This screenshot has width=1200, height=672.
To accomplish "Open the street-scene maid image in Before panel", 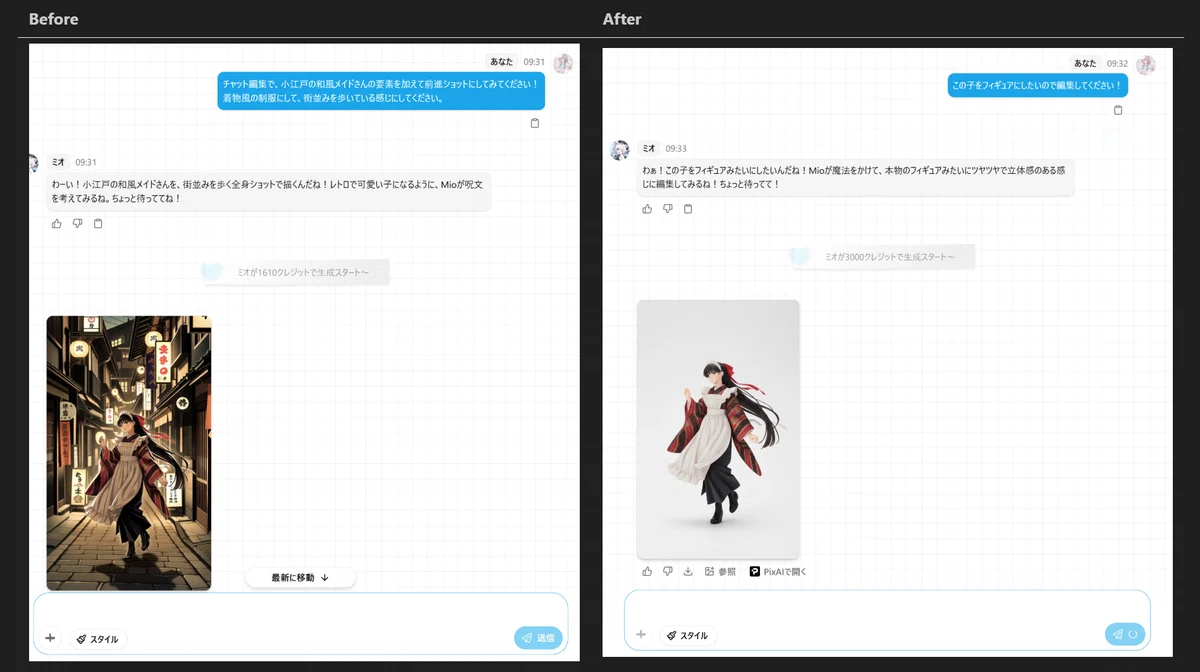I will pyautogui.click(x=129, y=453).
